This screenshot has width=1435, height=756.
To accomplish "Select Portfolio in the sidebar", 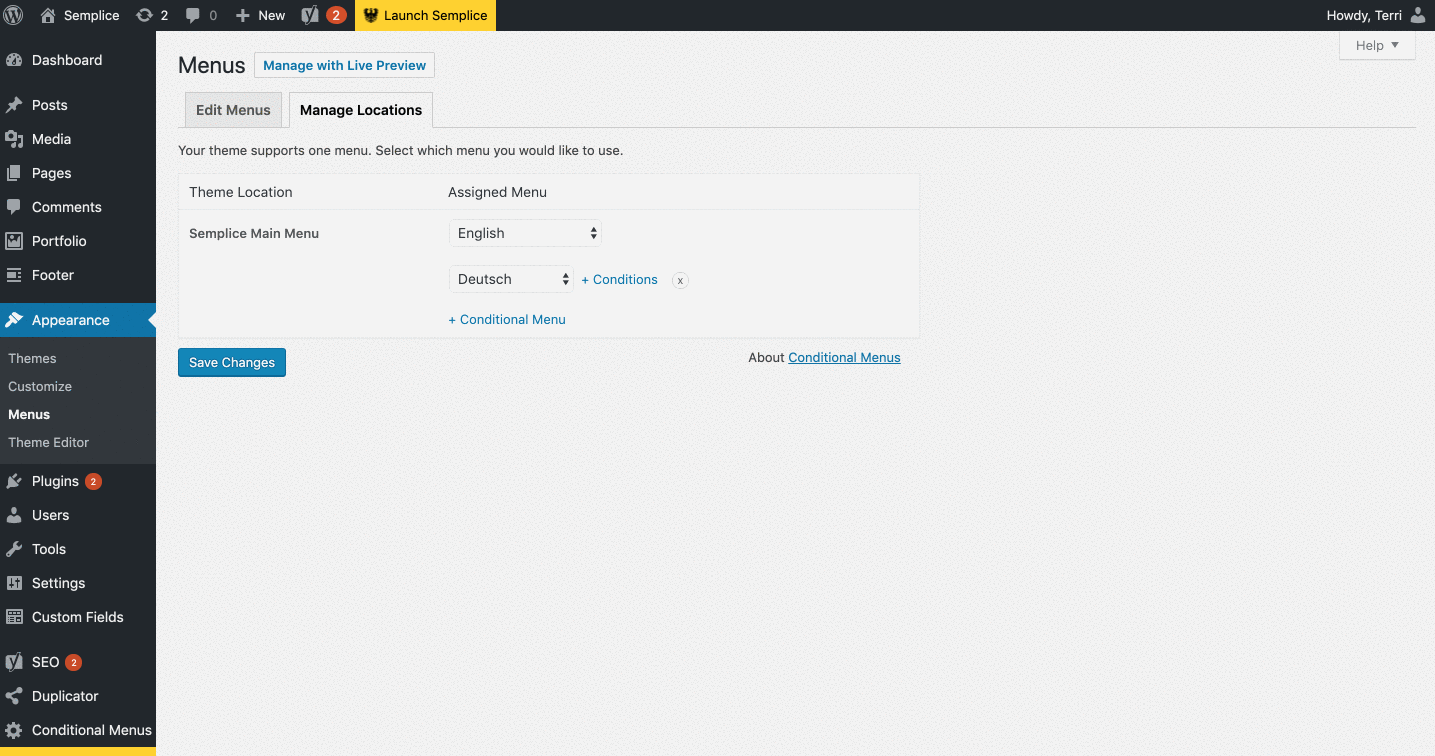I will (59, 241).
